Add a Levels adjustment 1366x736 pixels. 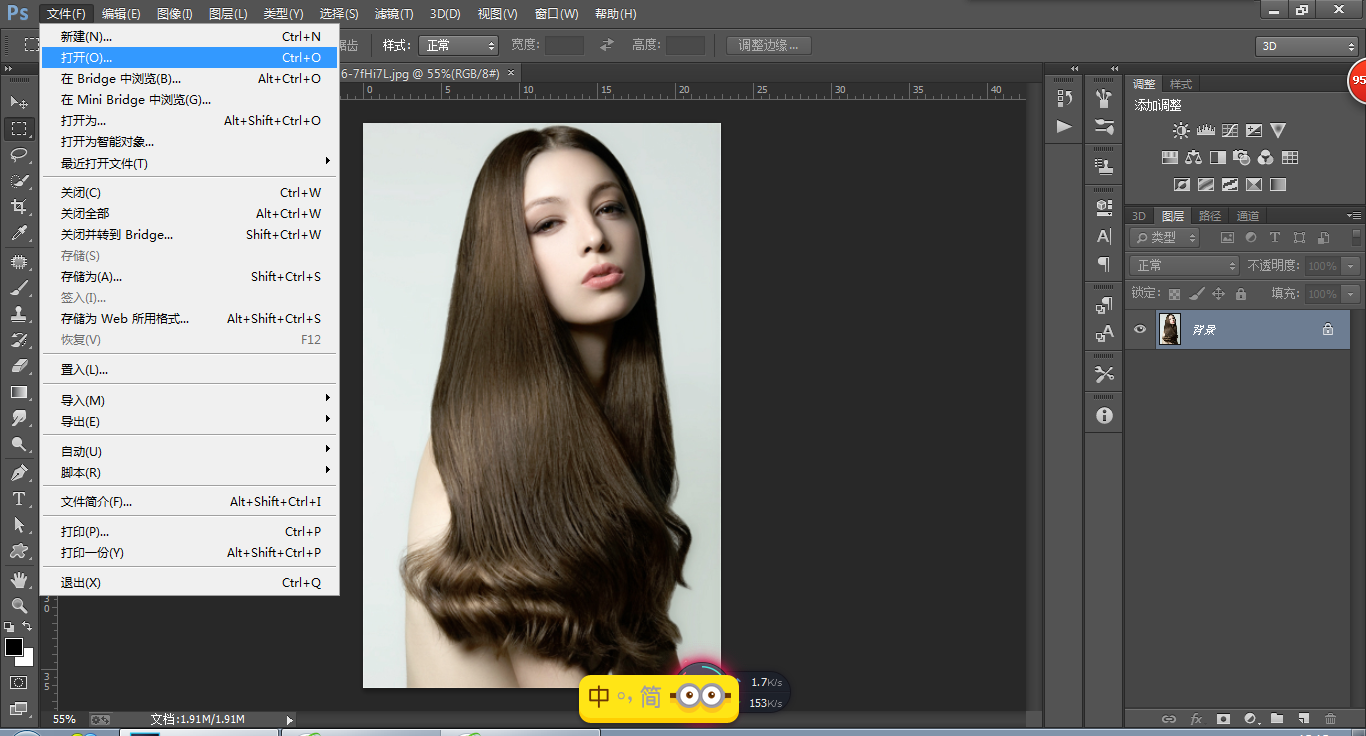[x=1205, y=130]
